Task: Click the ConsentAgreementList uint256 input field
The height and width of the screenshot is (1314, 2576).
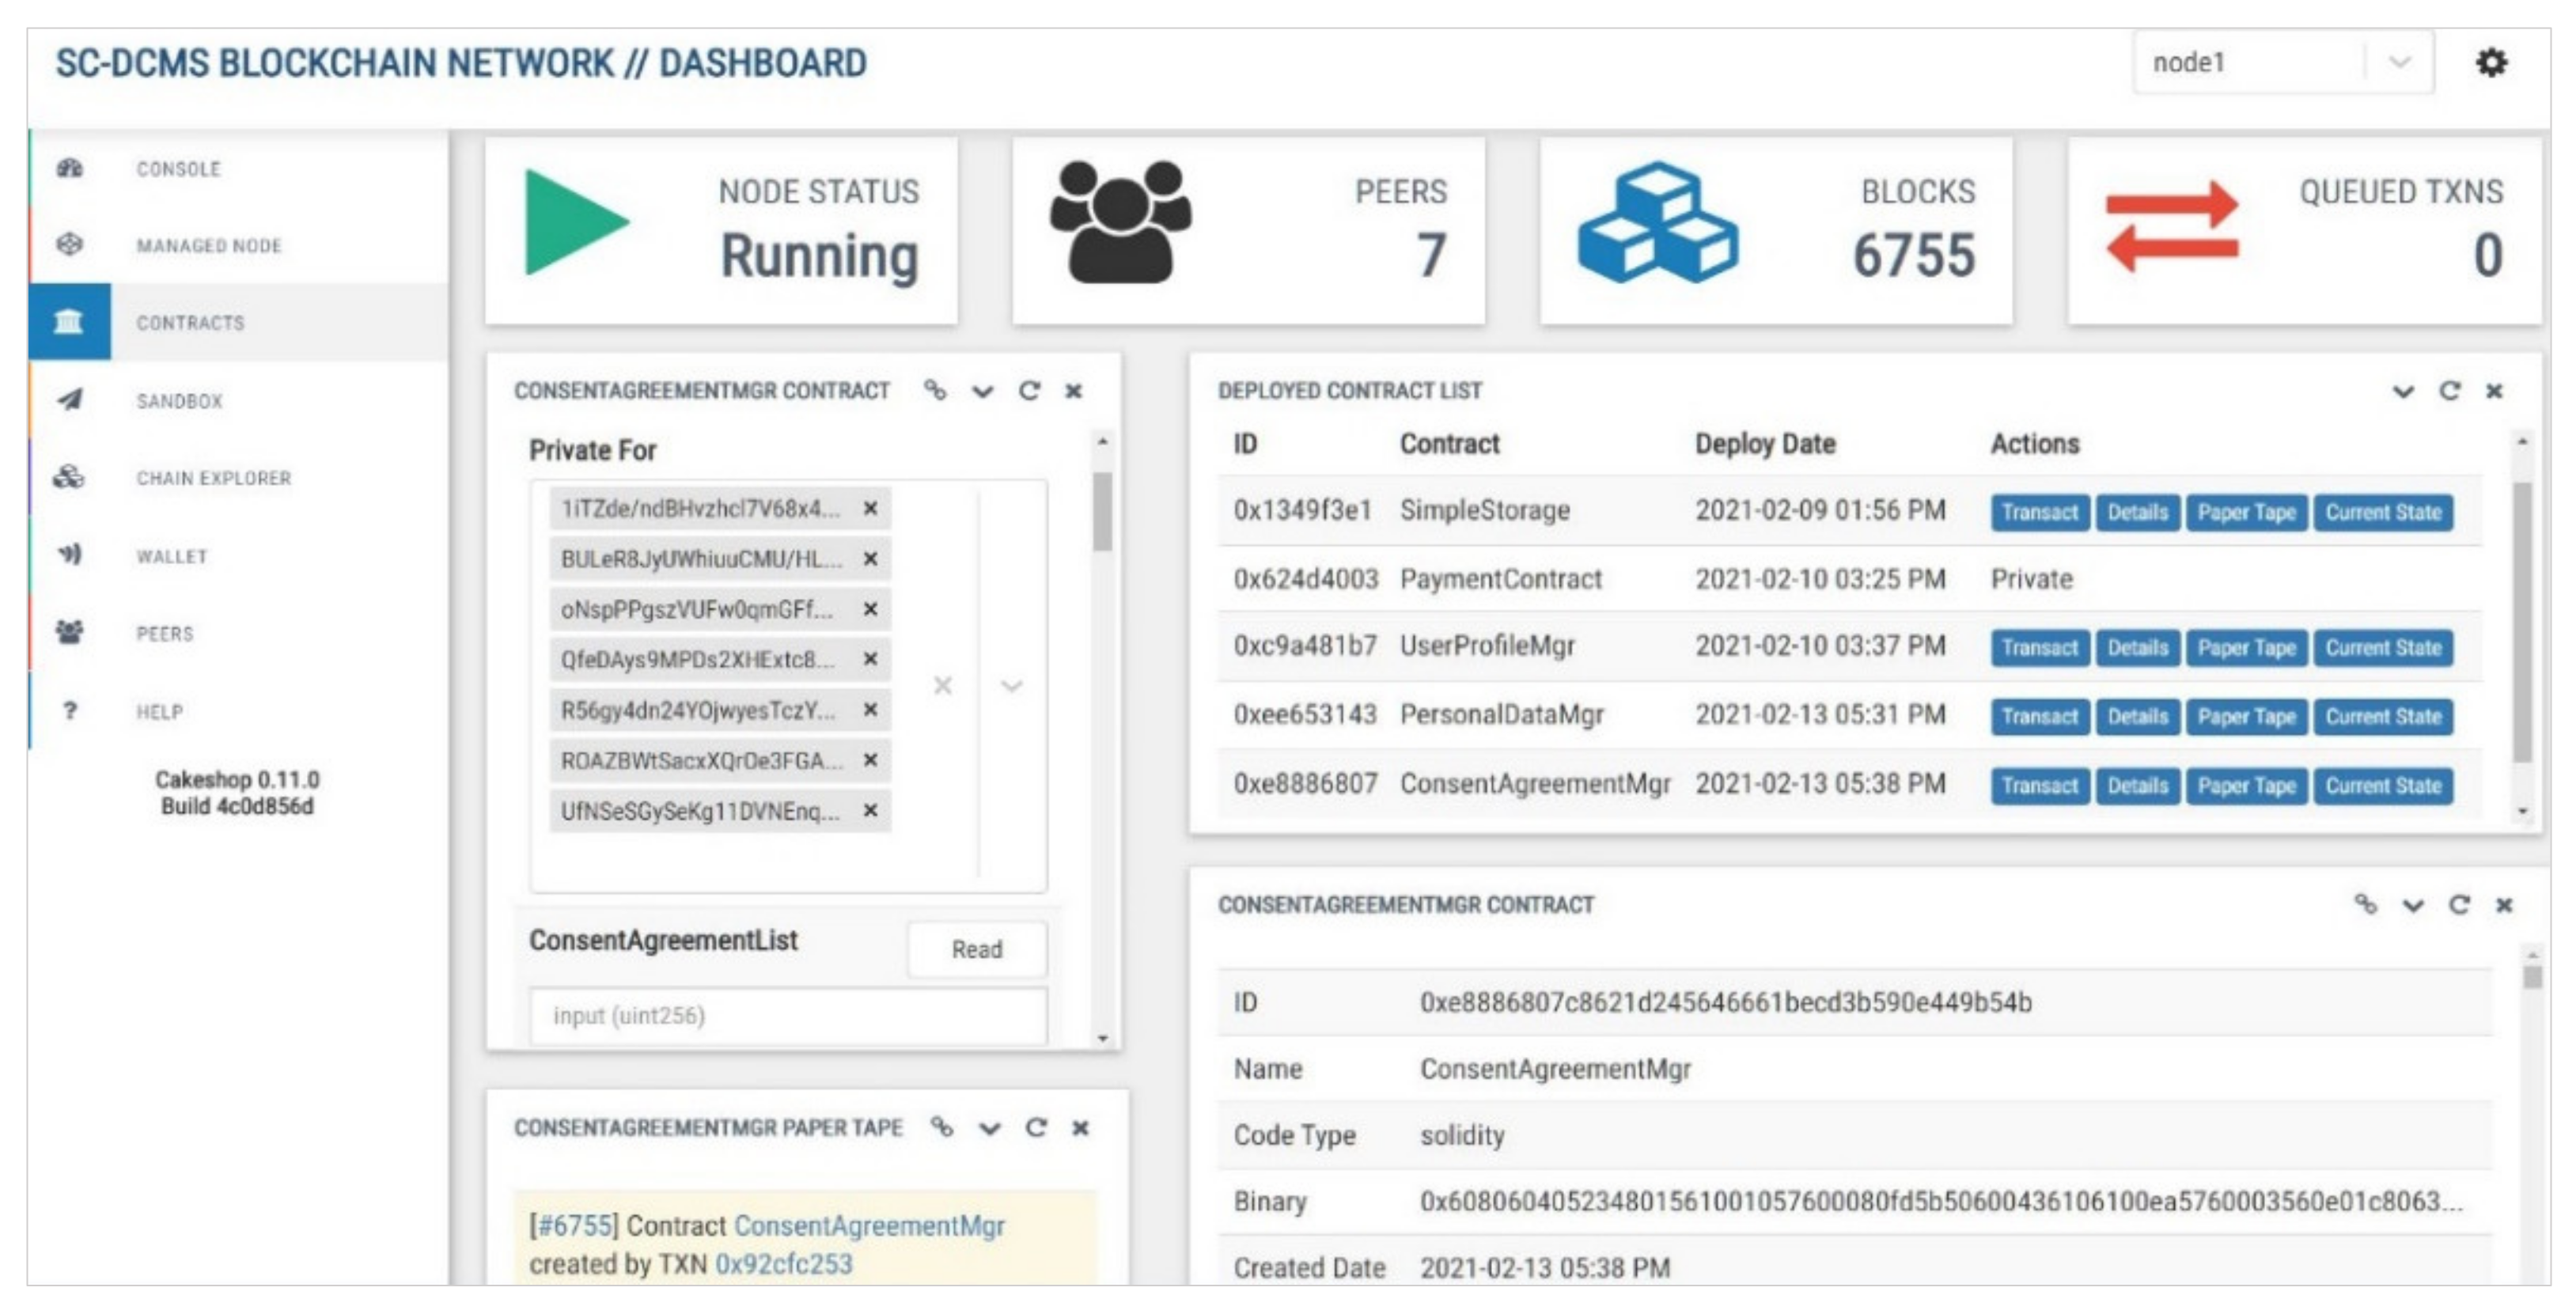Action: 788,1015
